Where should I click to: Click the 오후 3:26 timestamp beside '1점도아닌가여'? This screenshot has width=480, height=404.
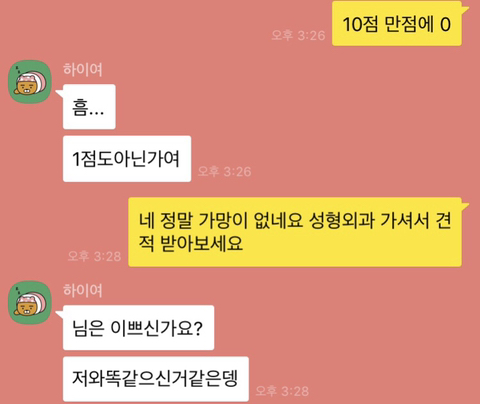tap(224, 171)
